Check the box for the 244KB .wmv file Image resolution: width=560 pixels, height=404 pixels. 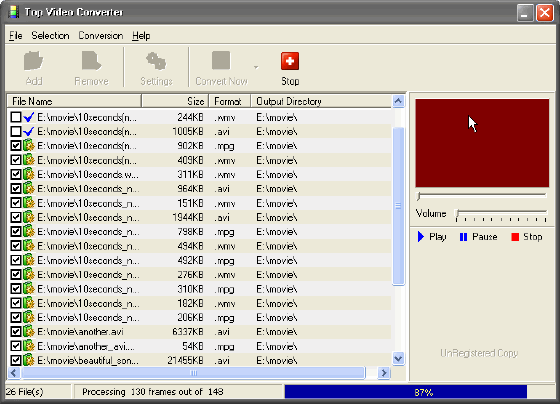(16, 117)
